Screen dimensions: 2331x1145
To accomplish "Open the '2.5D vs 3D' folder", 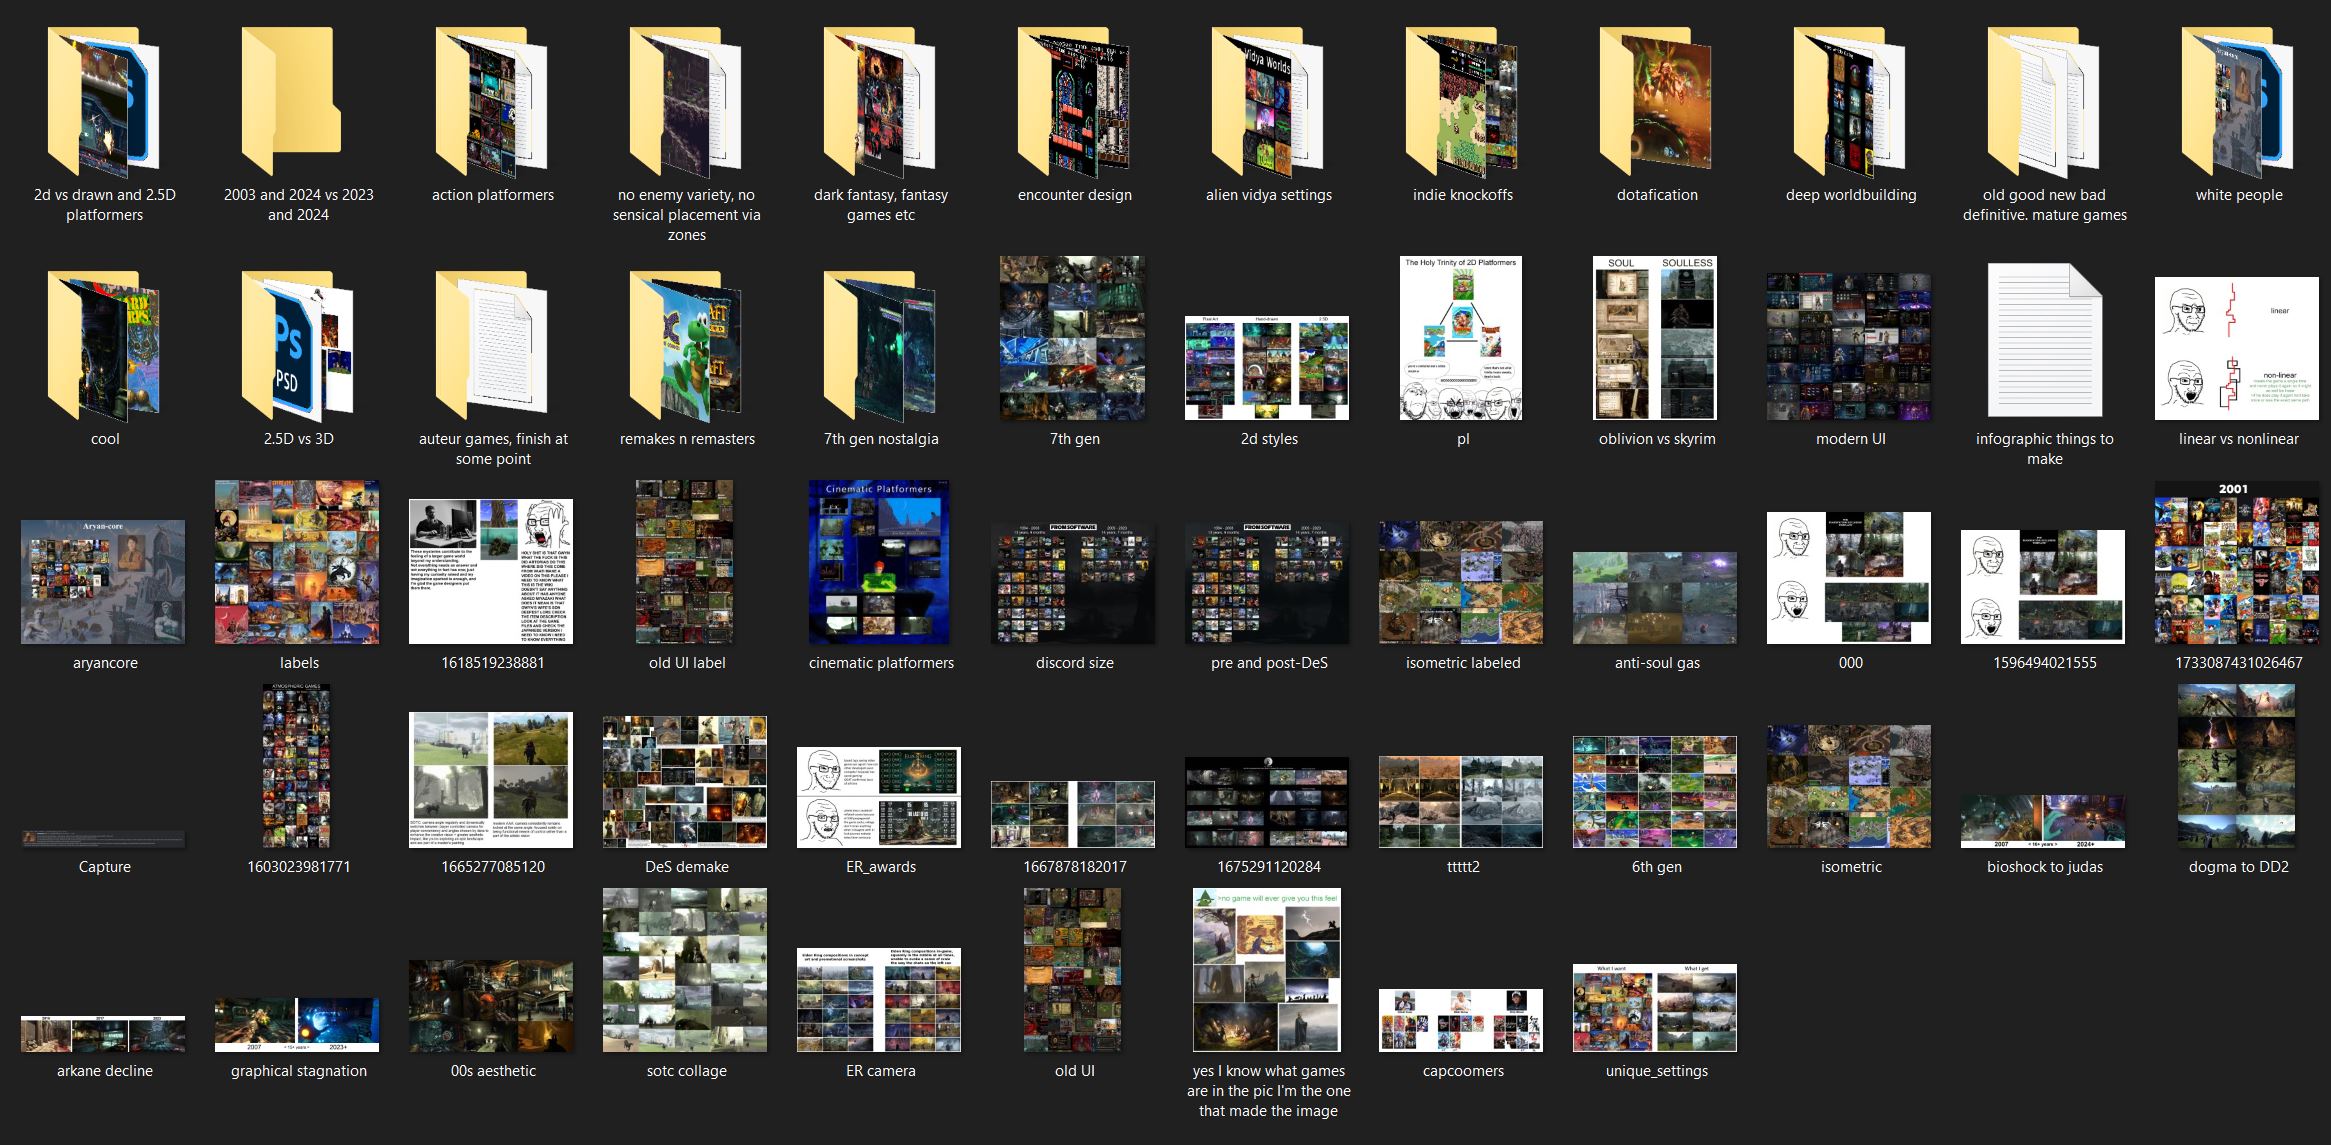I will click(298, 346).
